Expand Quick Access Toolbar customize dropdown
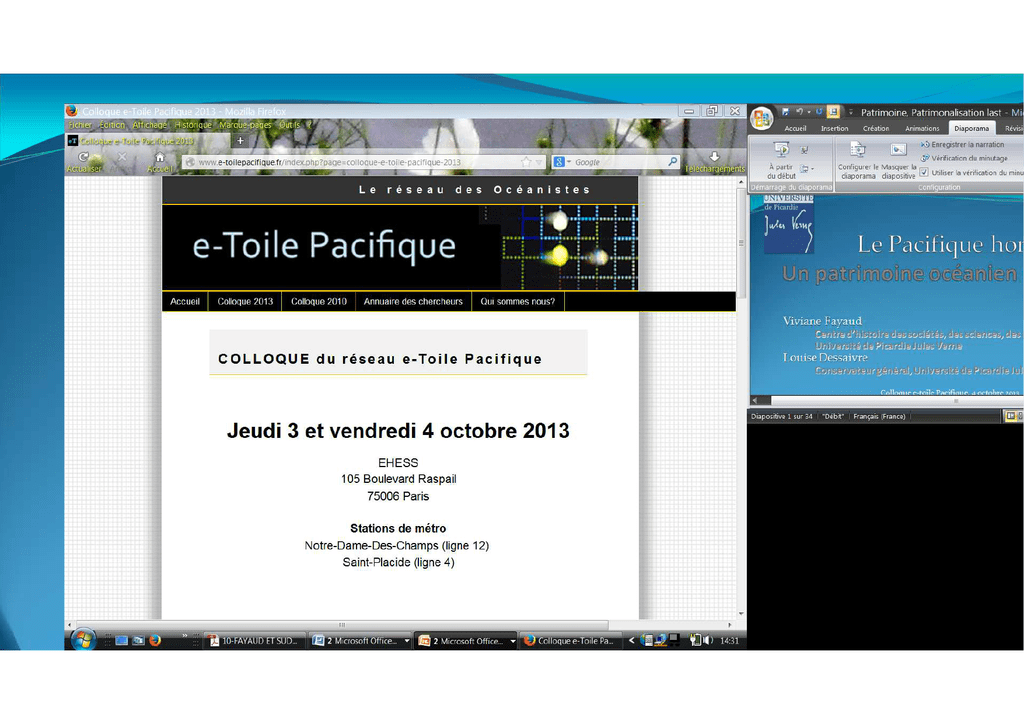Screen dimensions: 1024x724 [849, 112]
